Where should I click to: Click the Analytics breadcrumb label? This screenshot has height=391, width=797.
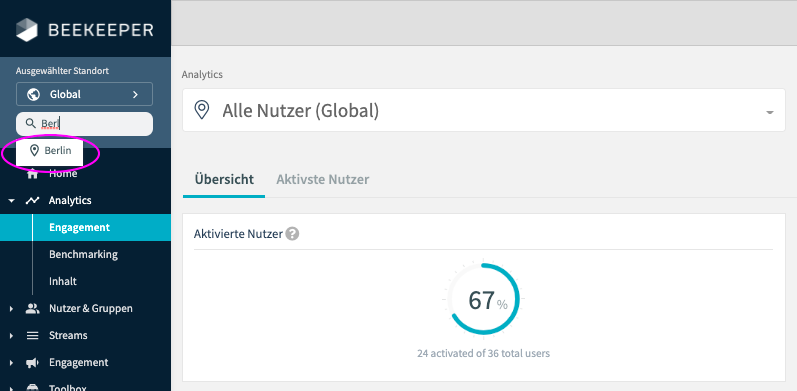pyautogui.click(x=202, y=74)
